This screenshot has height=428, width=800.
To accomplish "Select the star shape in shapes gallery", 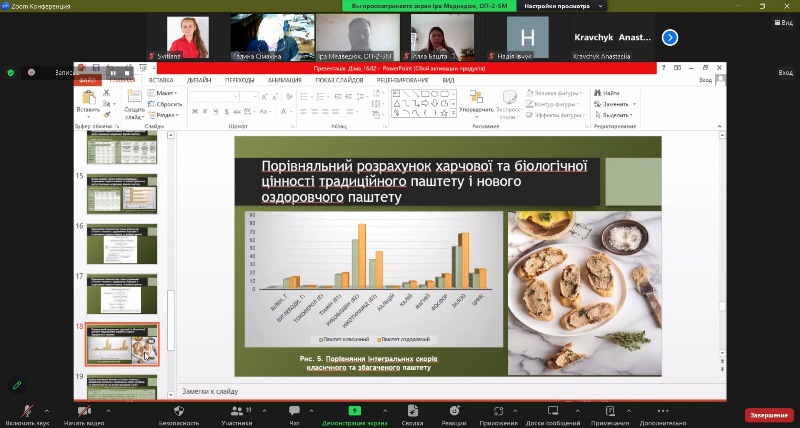I will pos(444,113).
